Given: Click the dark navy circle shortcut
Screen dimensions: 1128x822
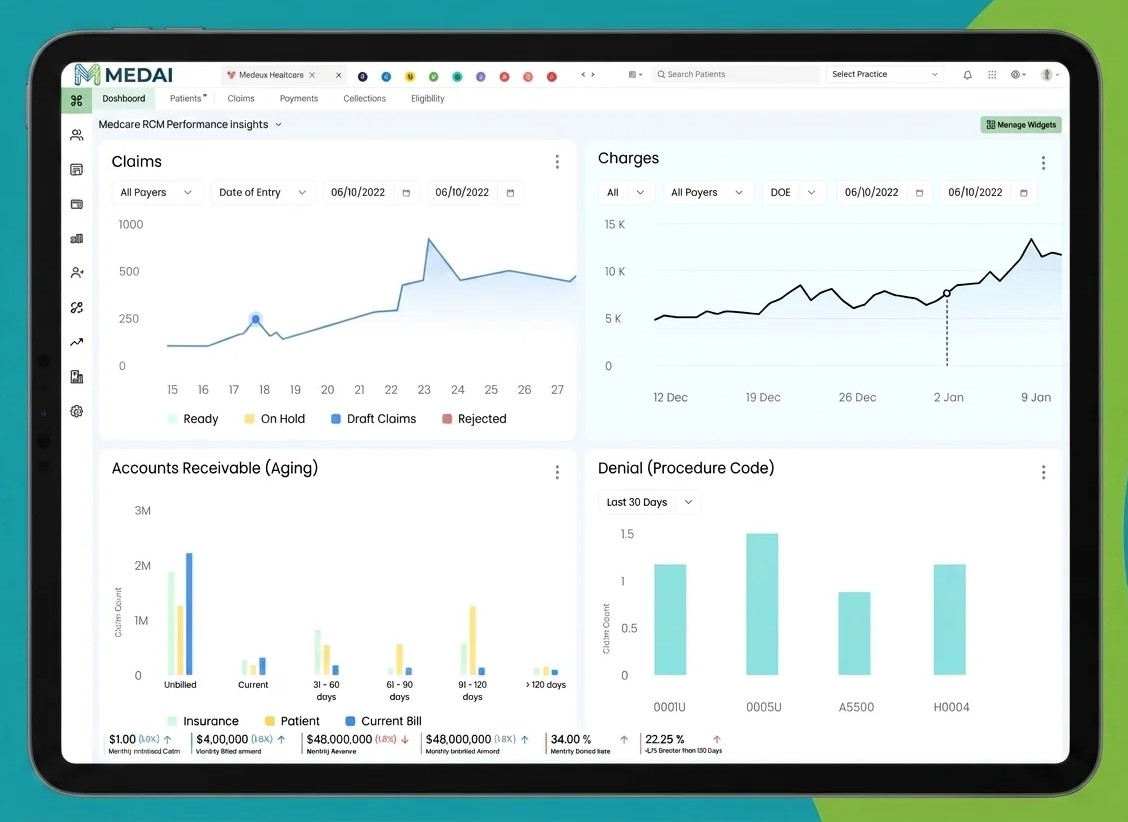Looking at the screenshot, I should point(363,76).
